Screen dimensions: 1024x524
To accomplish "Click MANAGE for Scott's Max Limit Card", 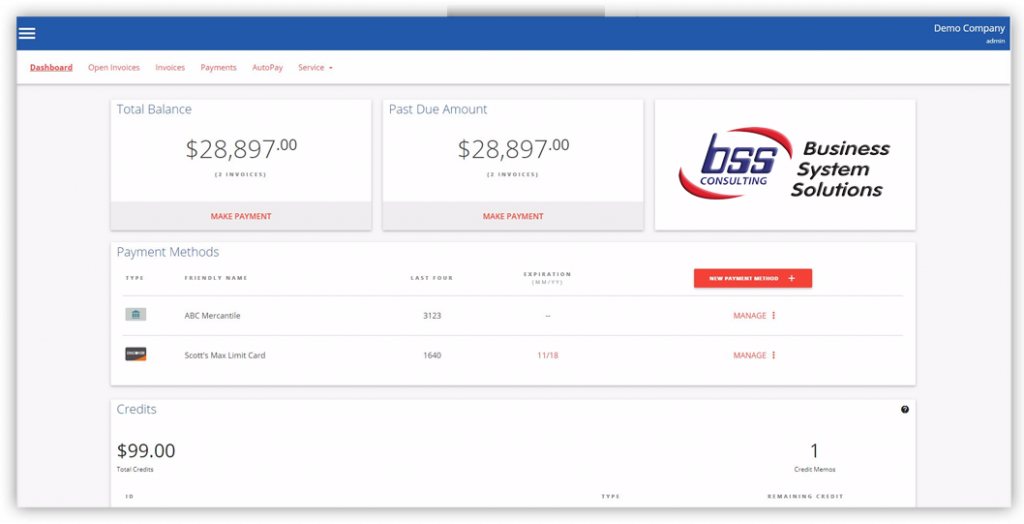I will pos(749,355).
